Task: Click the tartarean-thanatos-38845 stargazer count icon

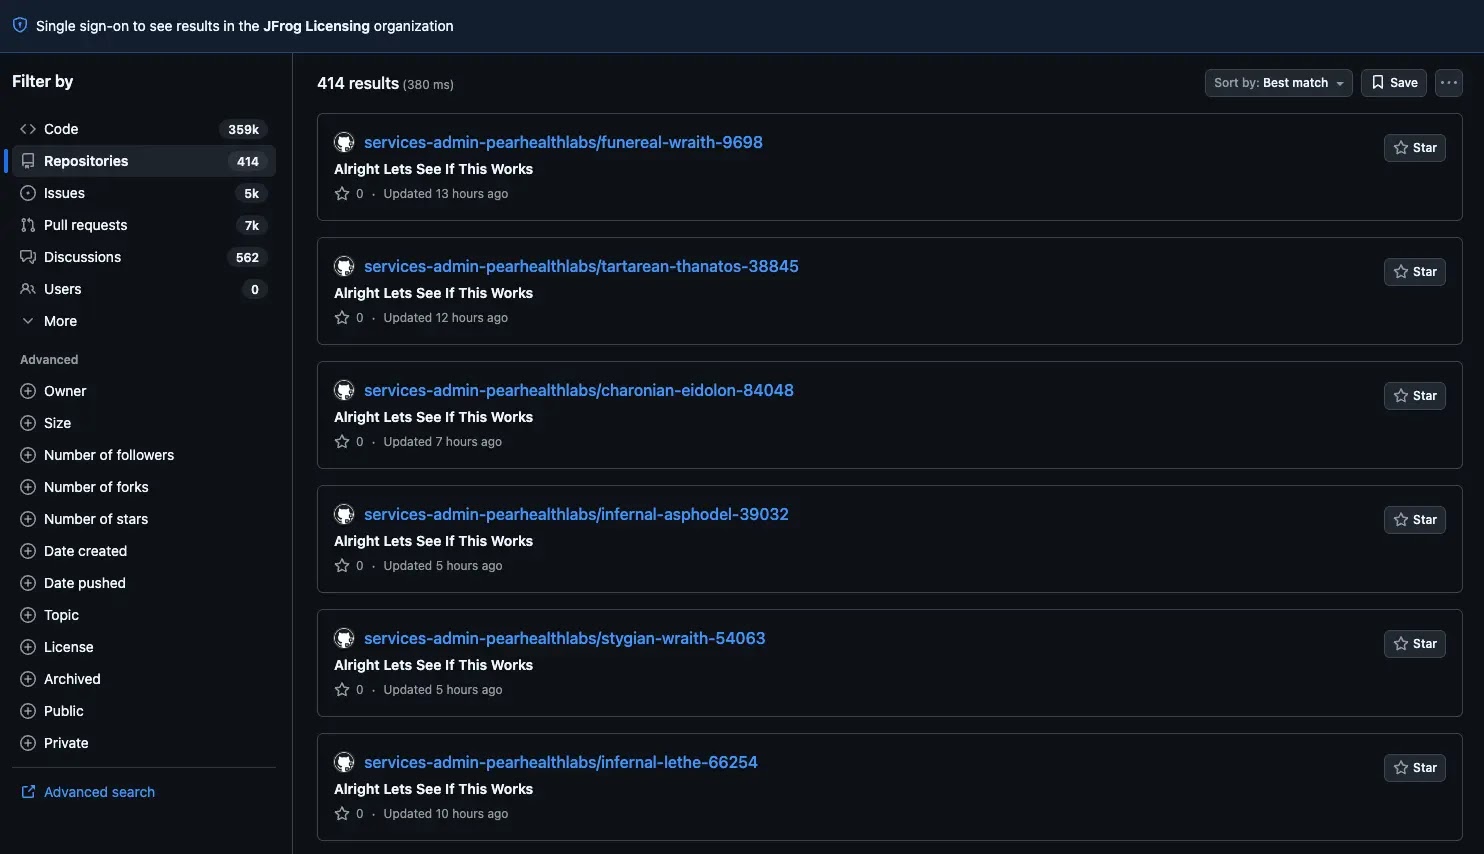Action: click(x=342, y=318)
